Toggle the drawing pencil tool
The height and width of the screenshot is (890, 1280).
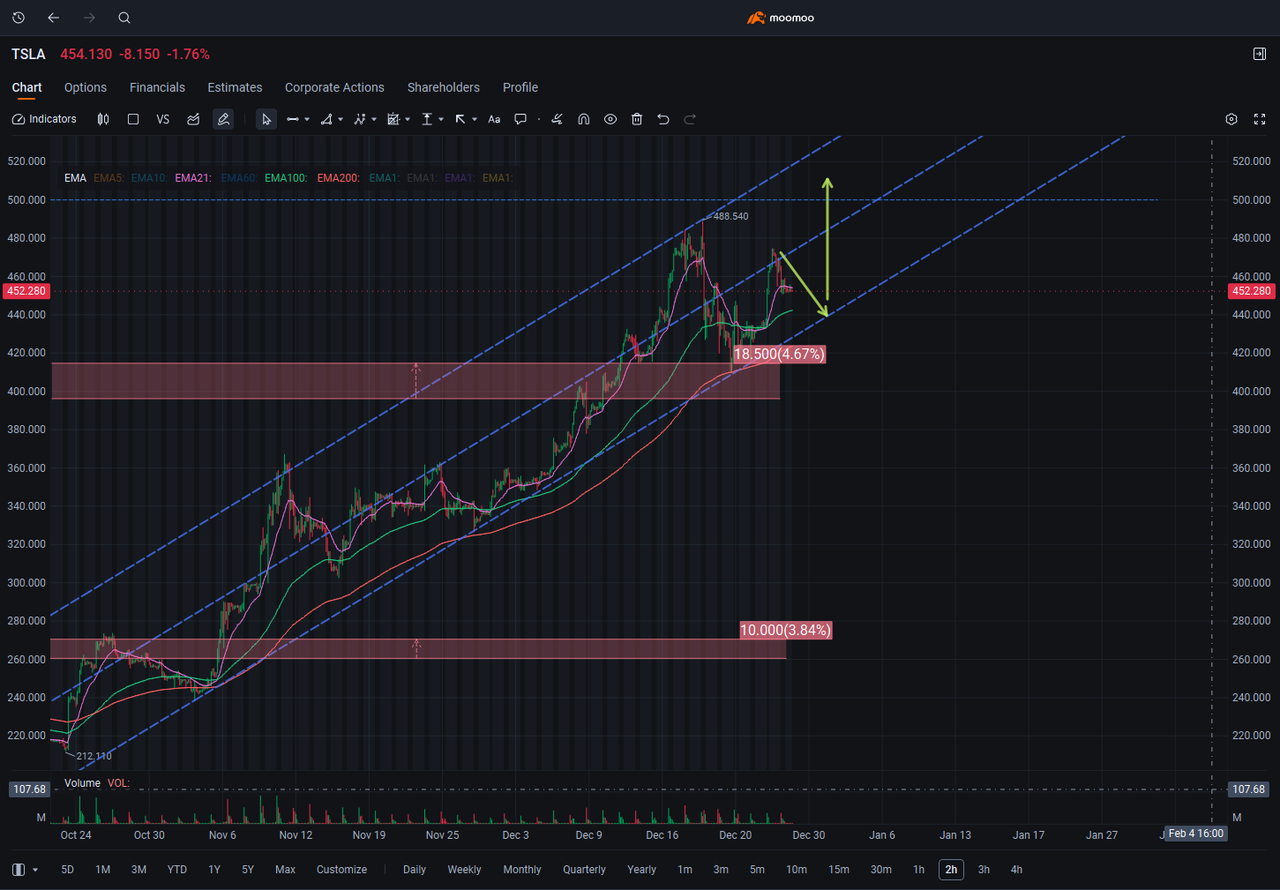tap(223, 119)
